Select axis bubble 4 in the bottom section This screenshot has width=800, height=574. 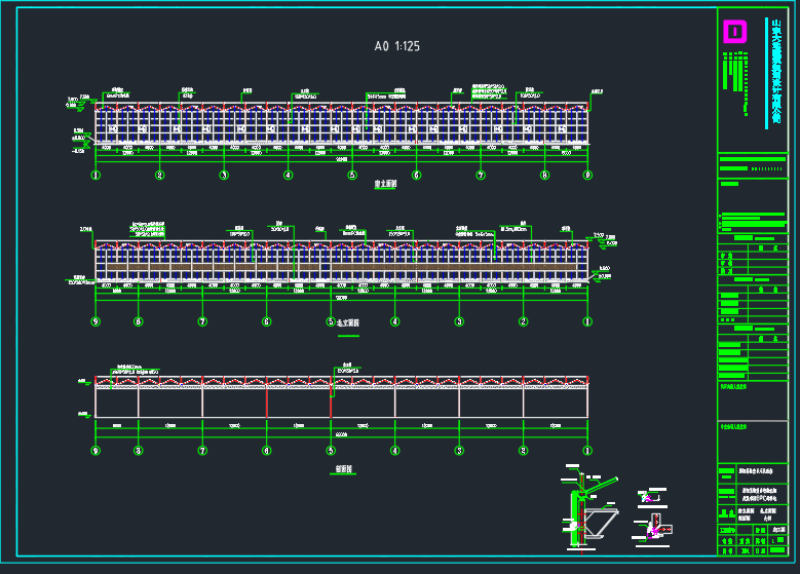click(x=394, y=451)
